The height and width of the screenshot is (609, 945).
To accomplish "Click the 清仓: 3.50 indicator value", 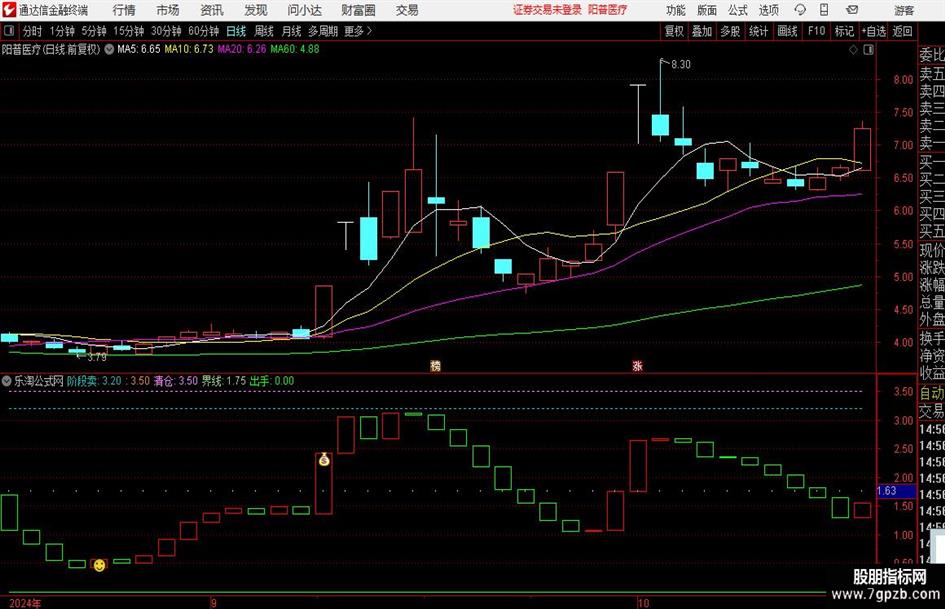I will [x=175, y=381].
